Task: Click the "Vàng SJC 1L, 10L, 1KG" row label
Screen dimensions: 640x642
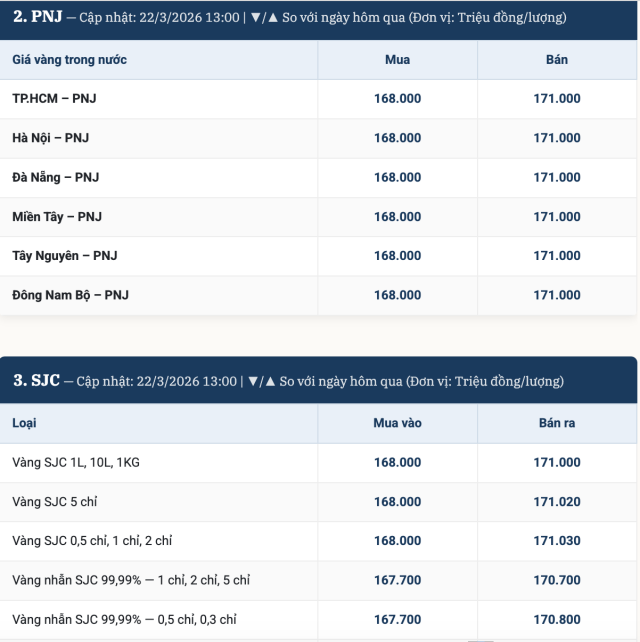Action: 76,463
